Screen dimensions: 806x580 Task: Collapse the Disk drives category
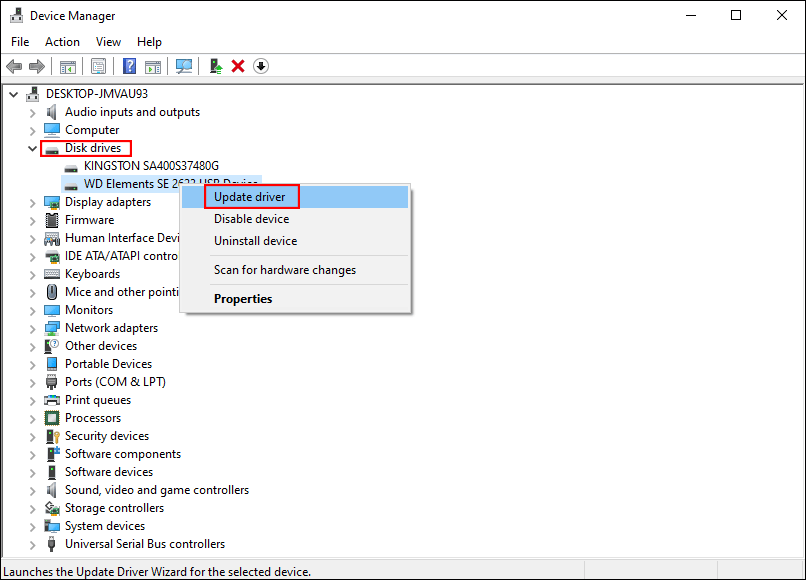(x=33, y=148)
